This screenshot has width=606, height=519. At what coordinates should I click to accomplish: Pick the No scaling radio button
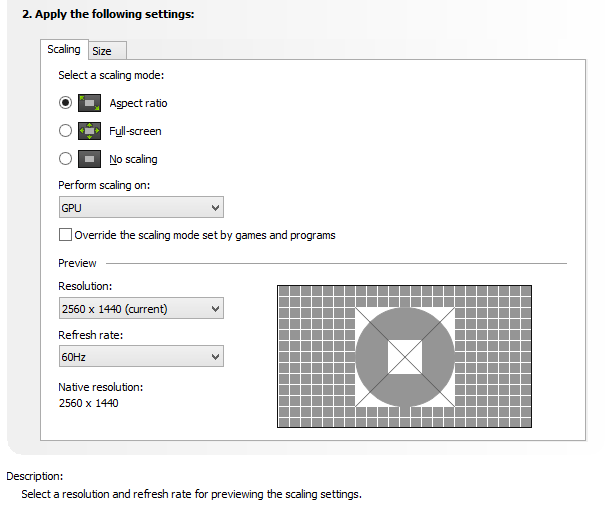pyautogui.click(x=66, y=159)
